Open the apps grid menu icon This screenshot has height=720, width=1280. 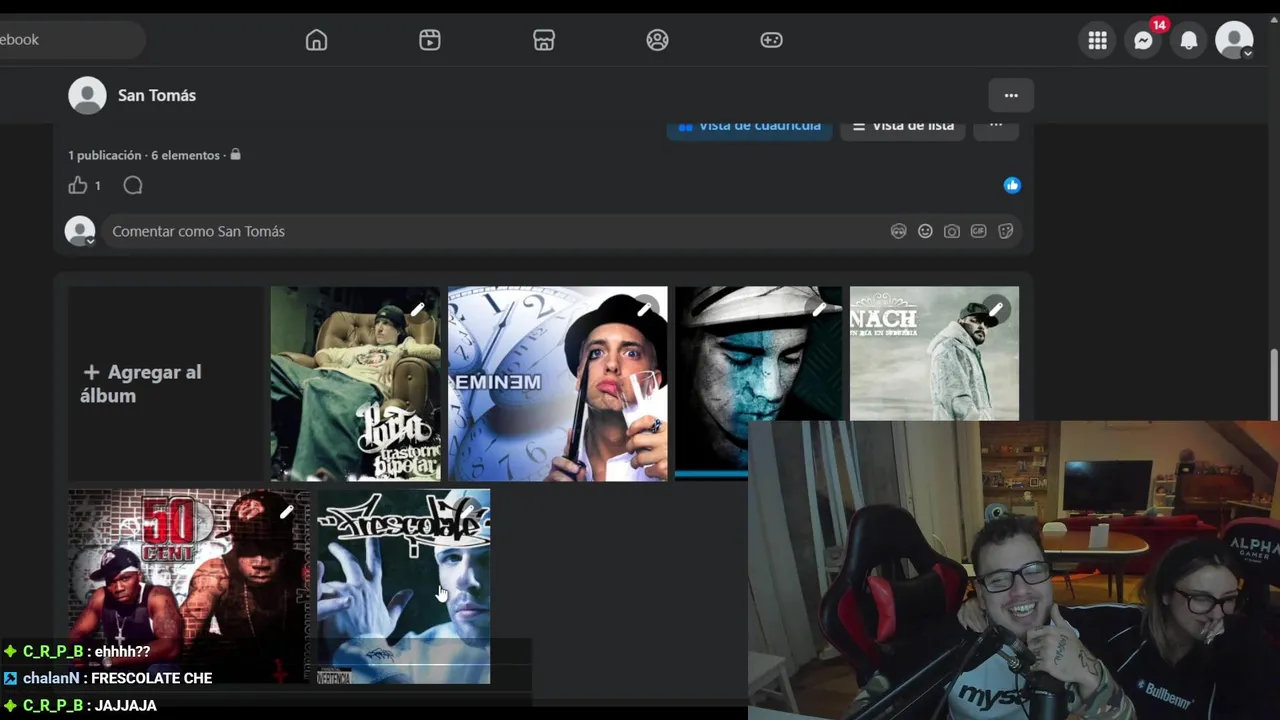1098,40
